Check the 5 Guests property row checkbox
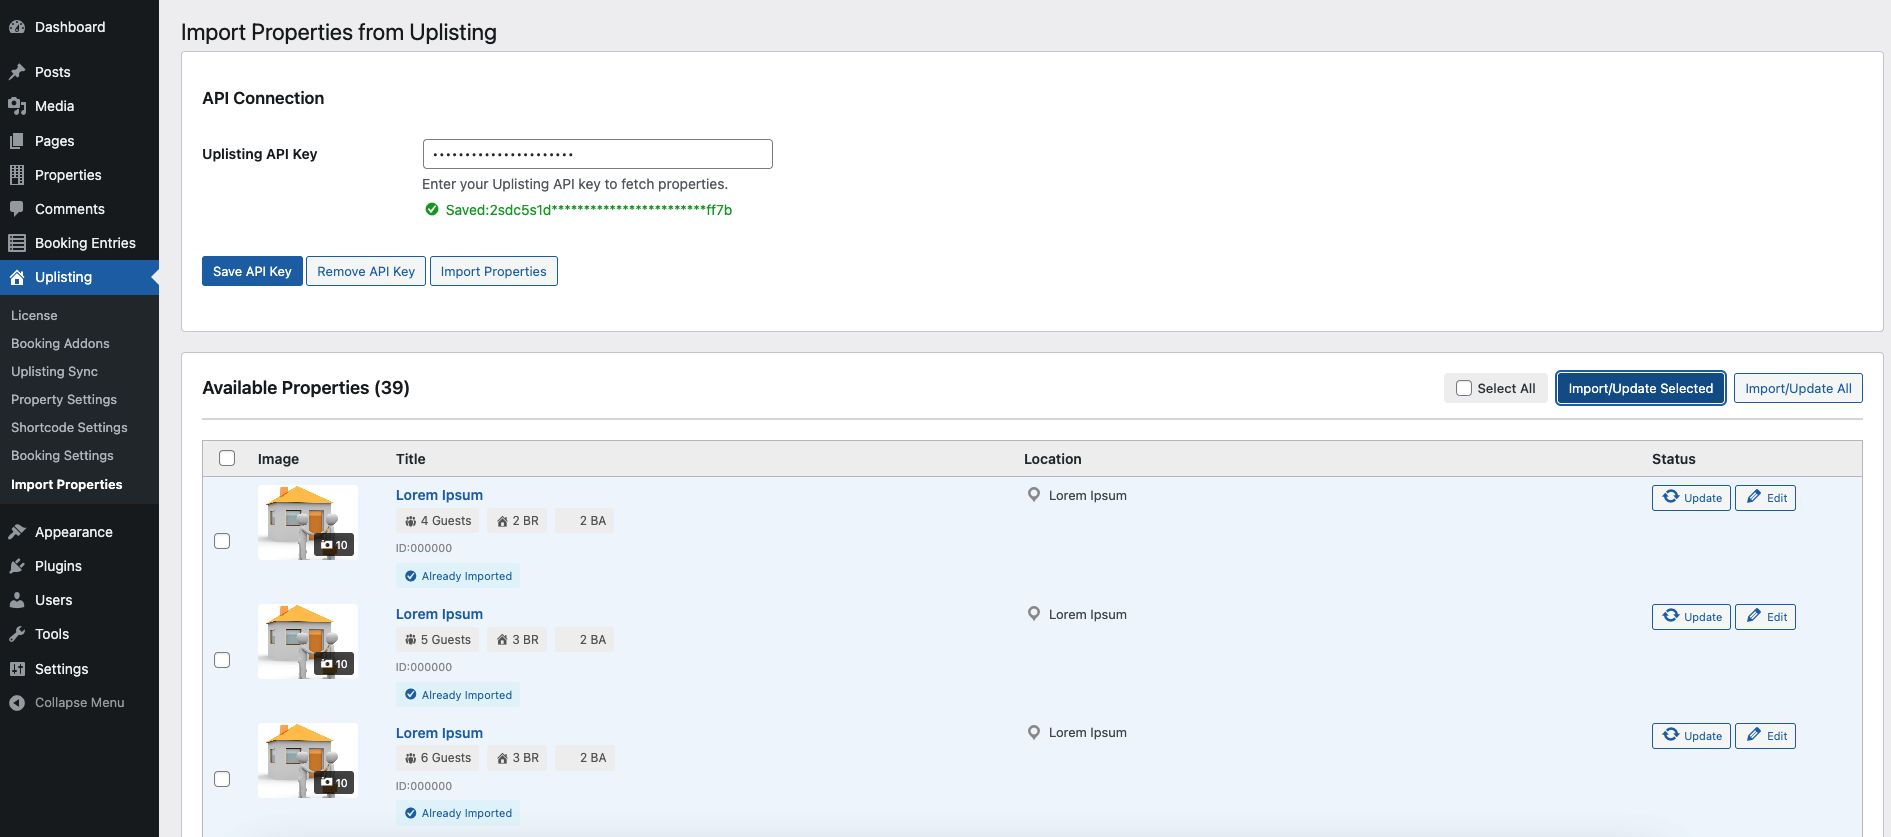The image size is (1891, 837). 222,660
